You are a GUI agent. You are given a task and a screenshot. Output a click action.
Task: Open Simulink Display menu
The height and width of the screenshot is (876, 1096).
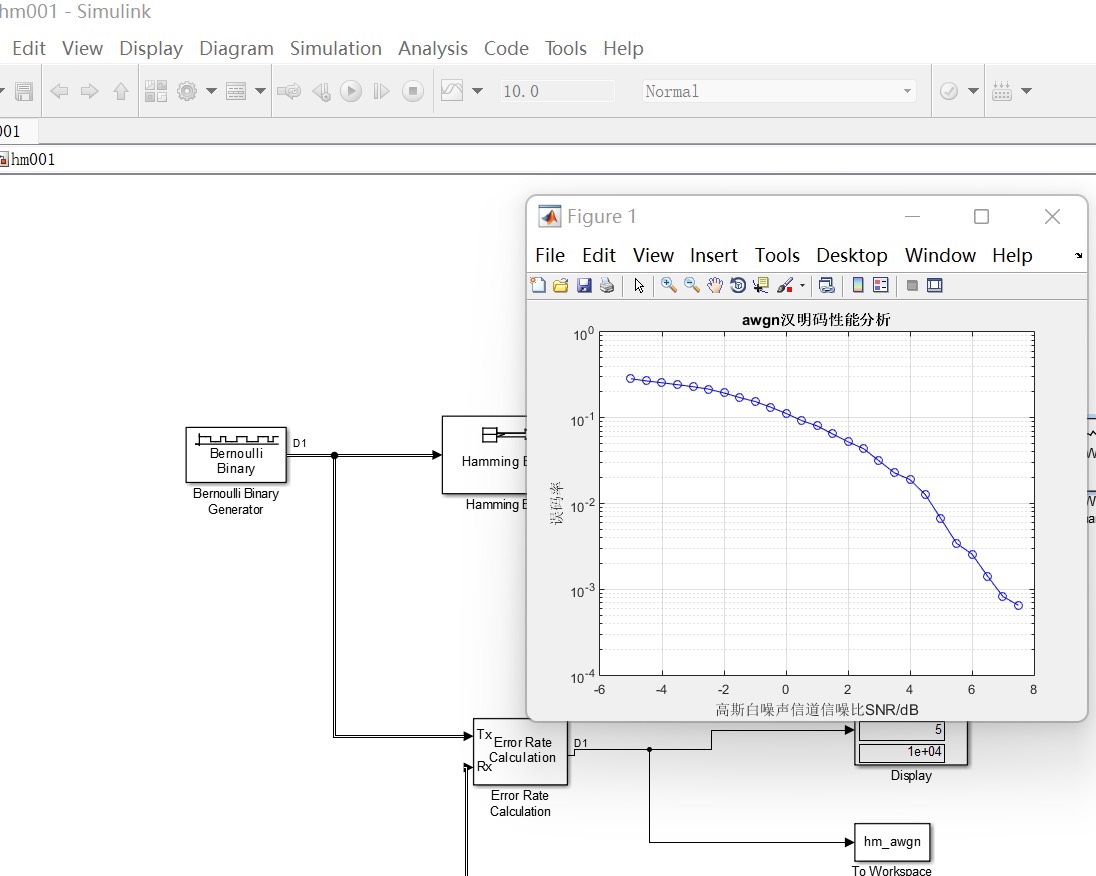(x=151, y=48)
